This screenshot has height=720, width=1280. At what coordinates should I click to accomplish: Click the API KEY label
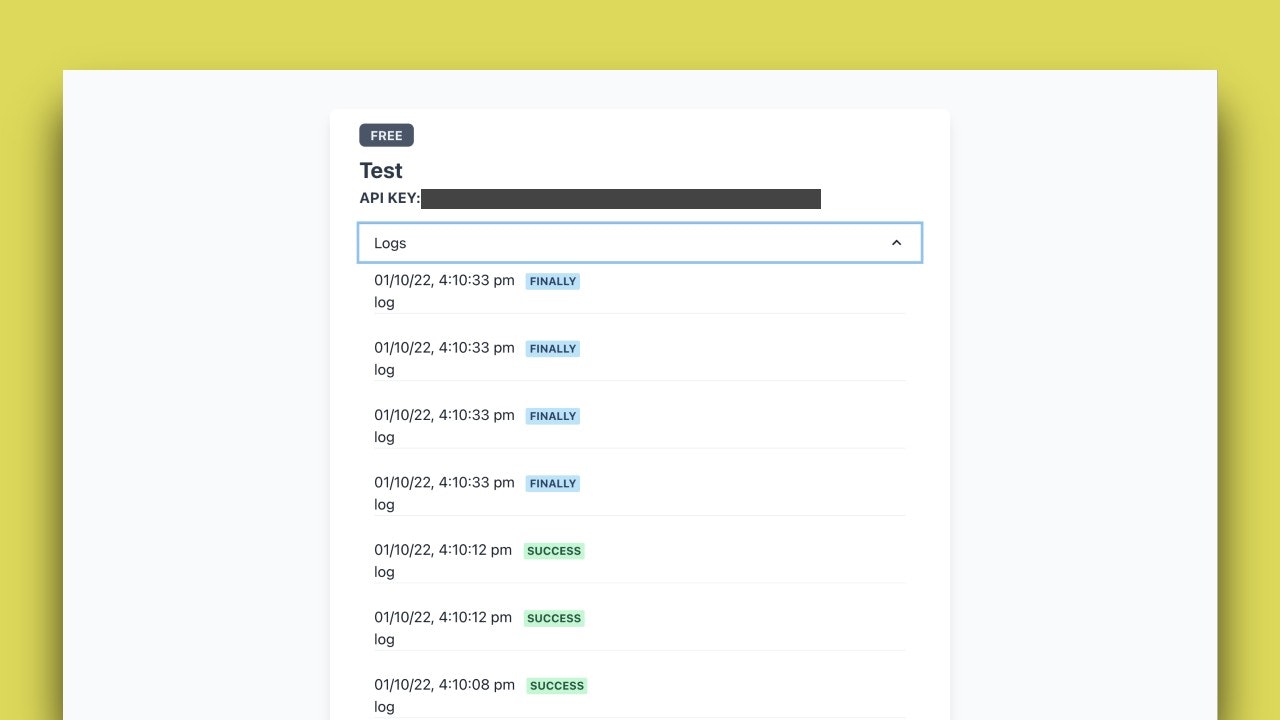(x=389, y=197)
